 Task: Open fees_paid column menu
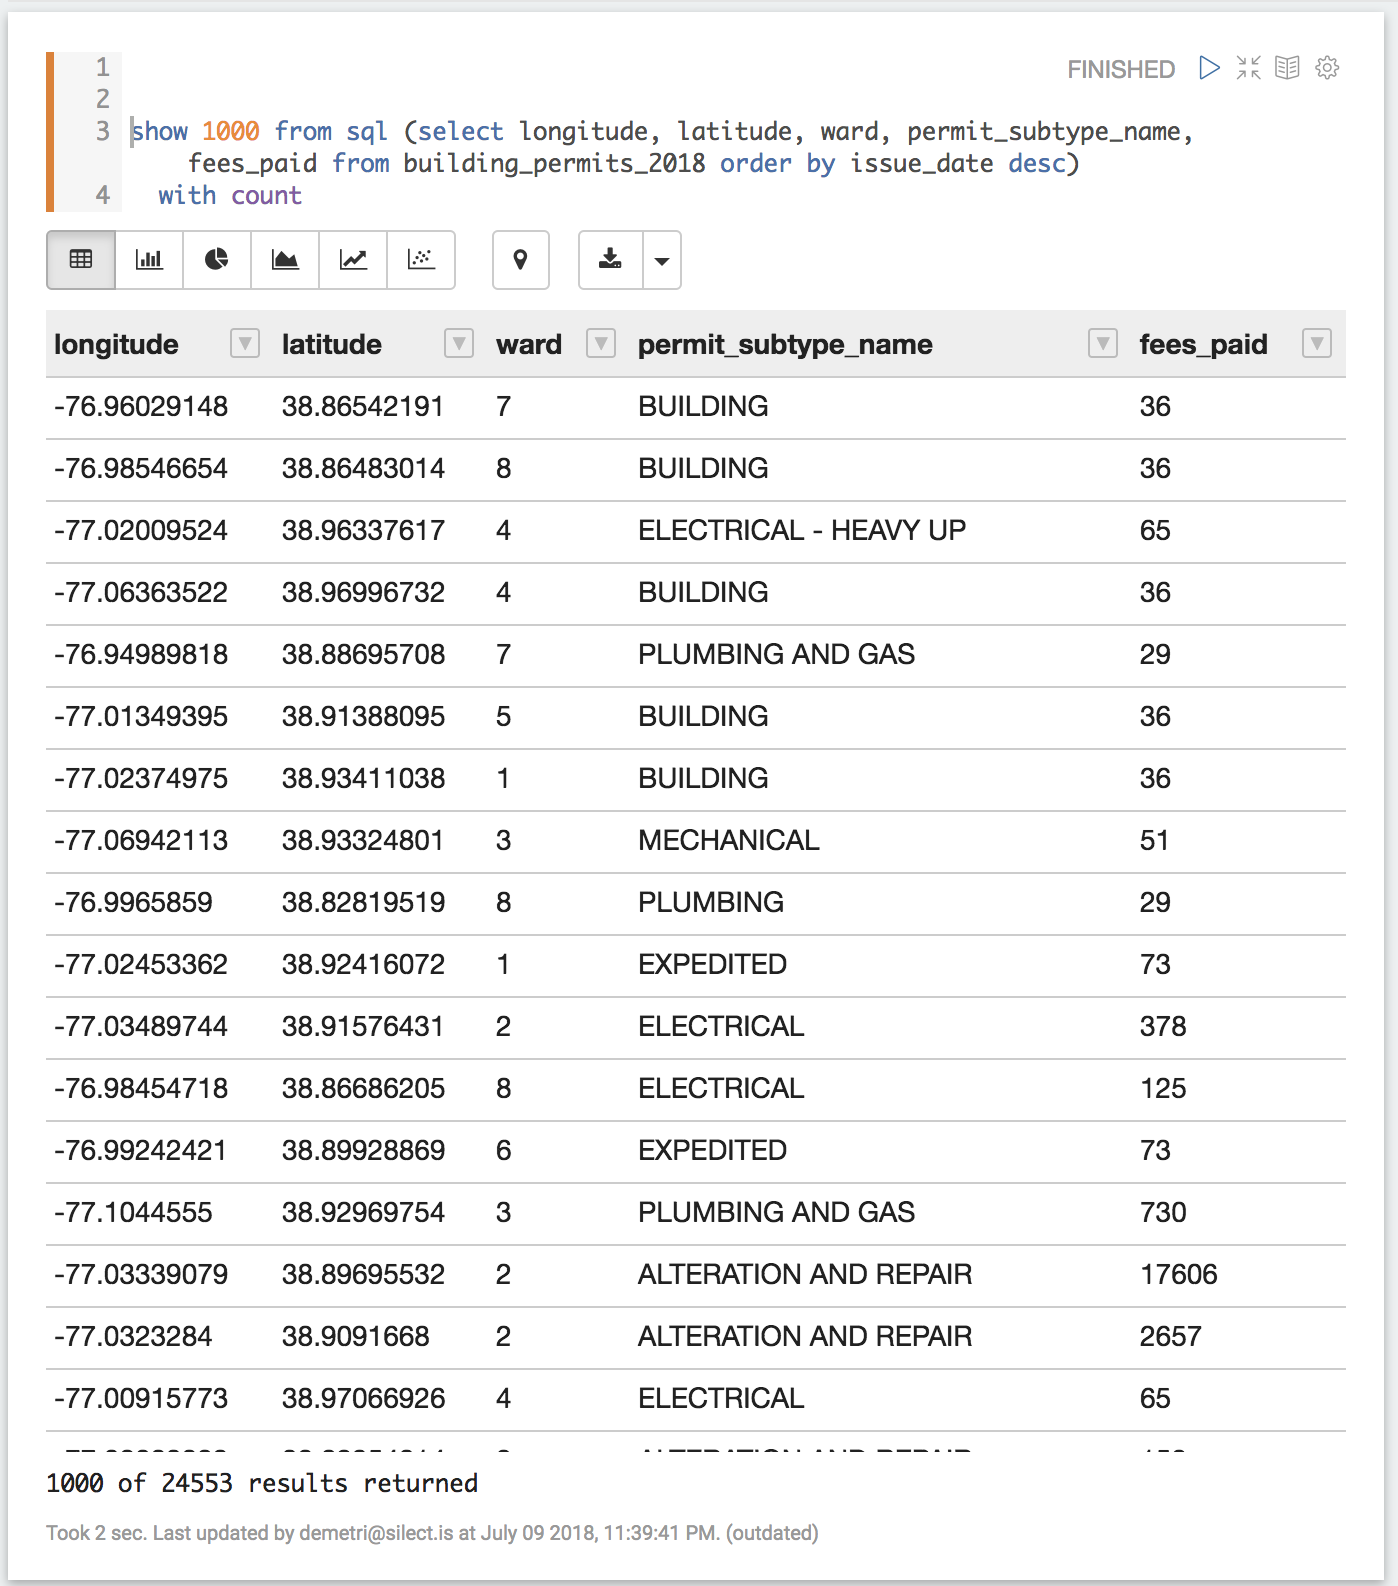point(1317,344)
